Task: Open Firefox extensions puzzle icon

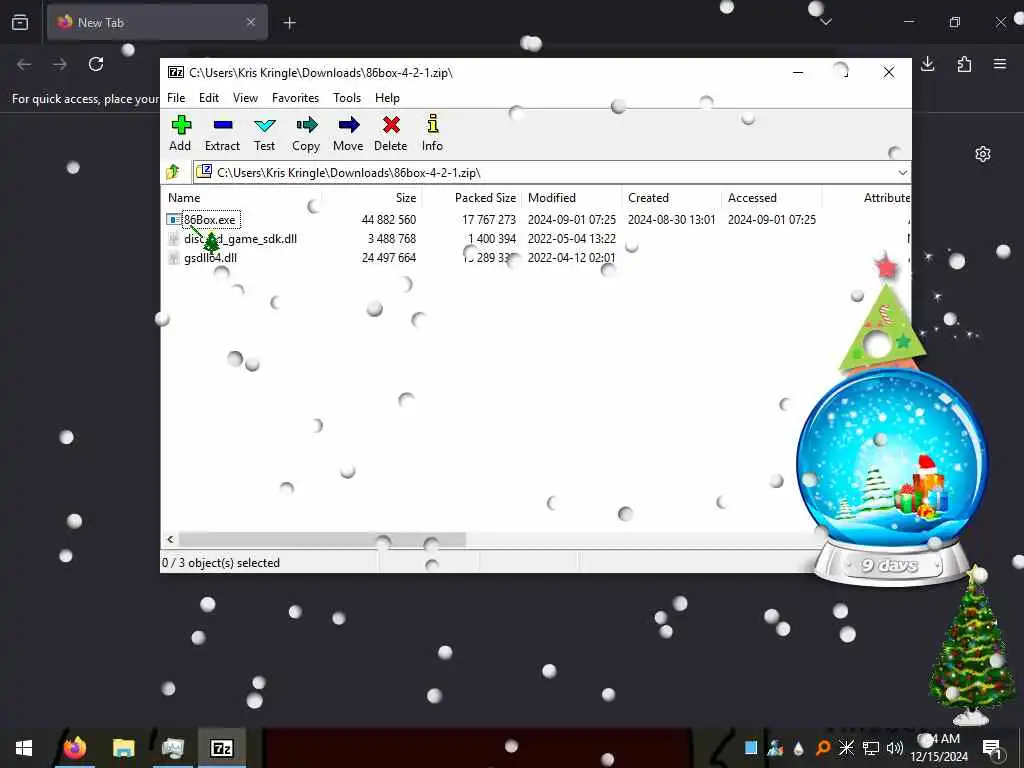Action: (x=964, y=64)
